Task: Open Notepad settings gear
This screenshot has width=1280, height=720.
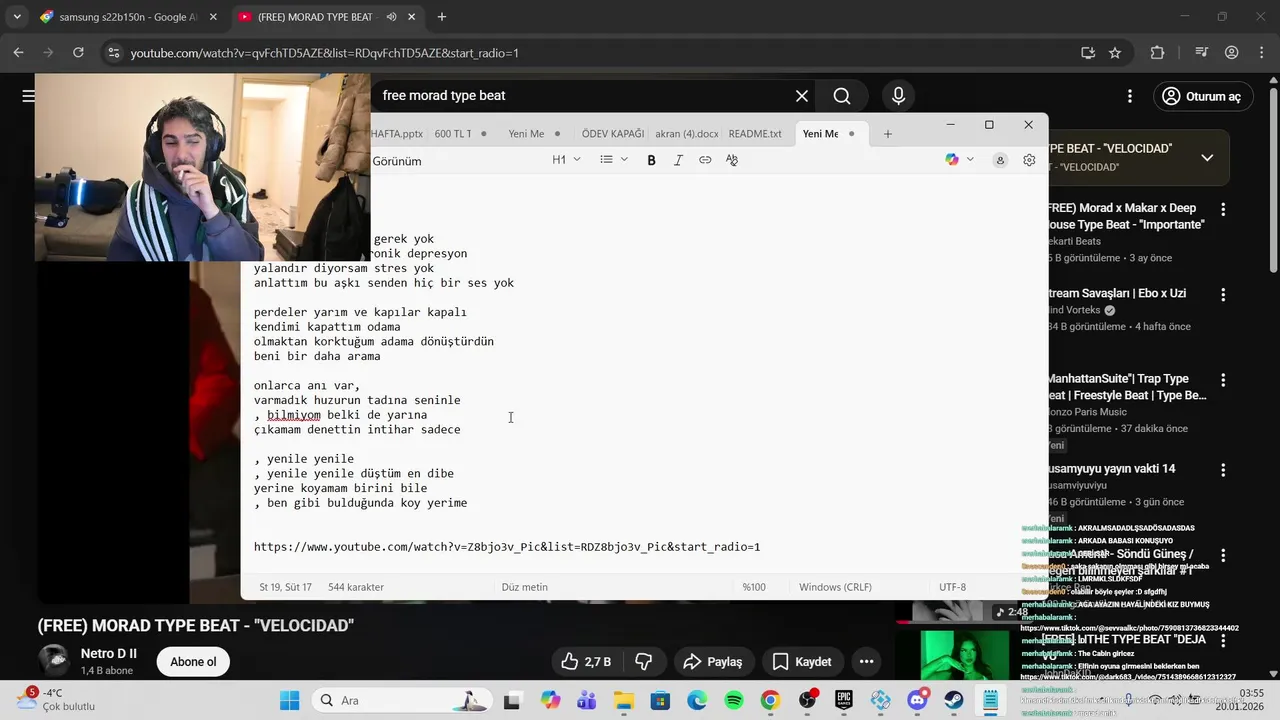Action: [x=1029, y=160]
